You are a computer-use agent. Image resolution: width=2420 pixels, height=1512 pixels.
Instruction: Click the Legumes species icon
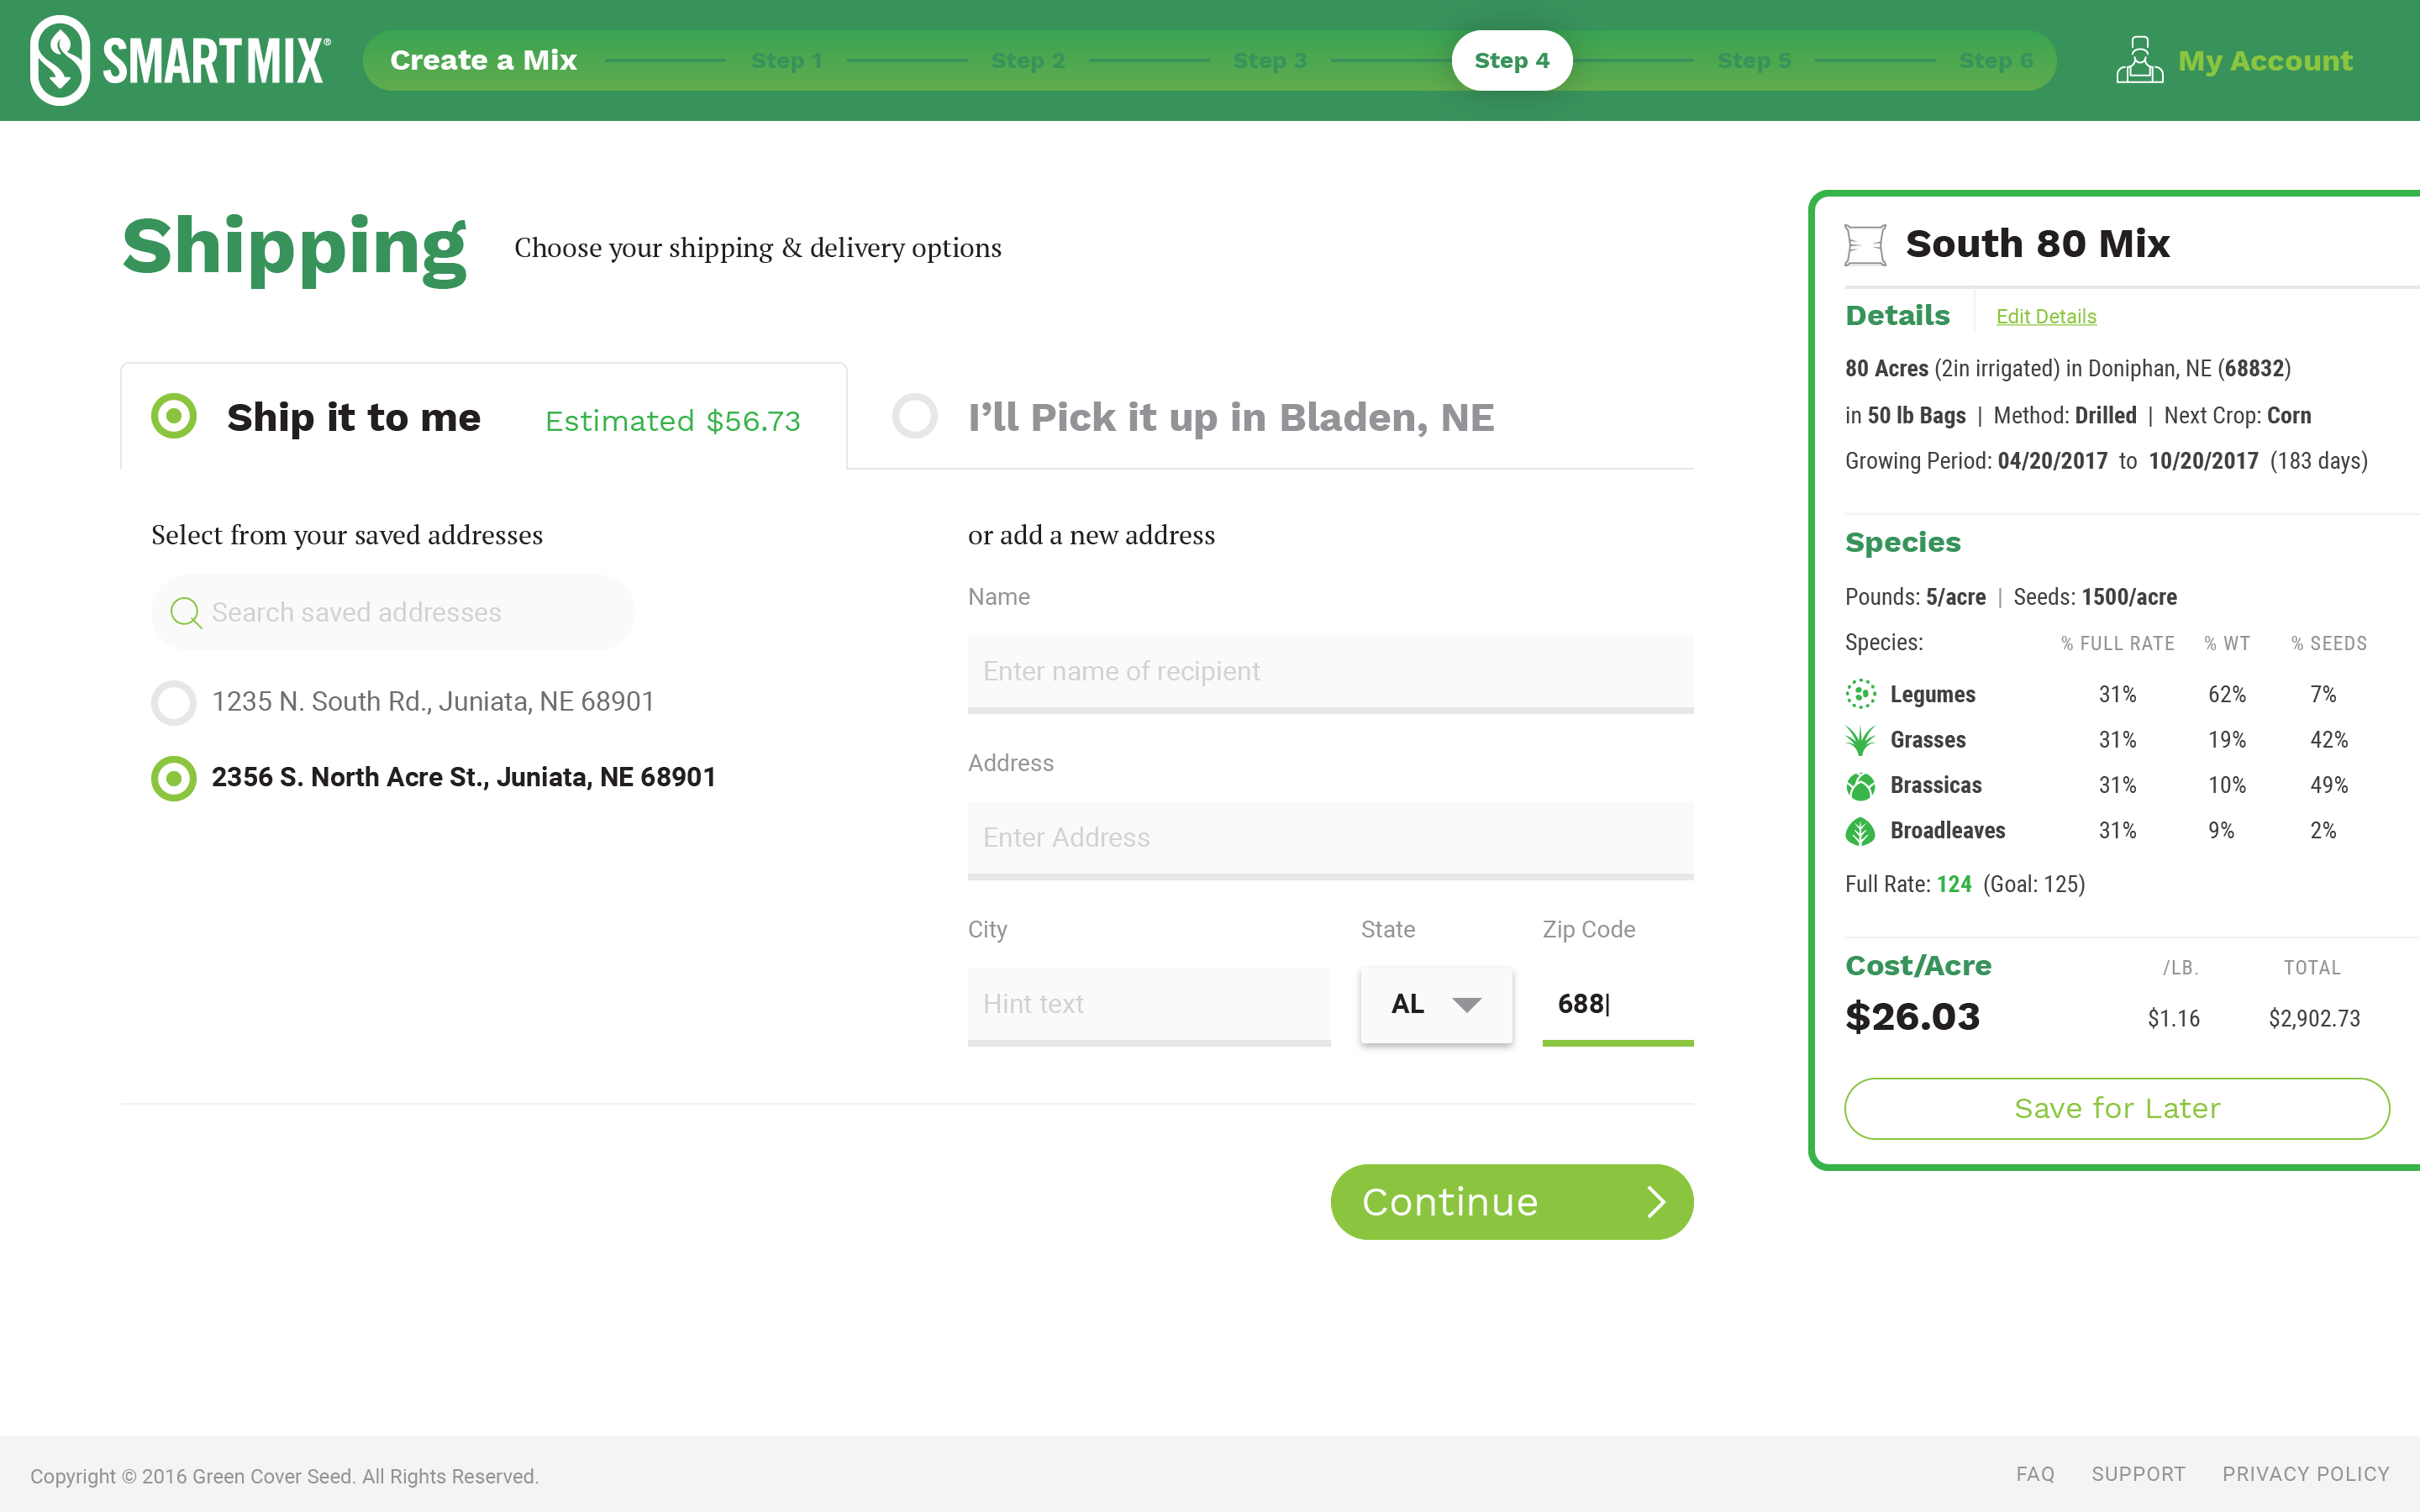point(1860,694)
